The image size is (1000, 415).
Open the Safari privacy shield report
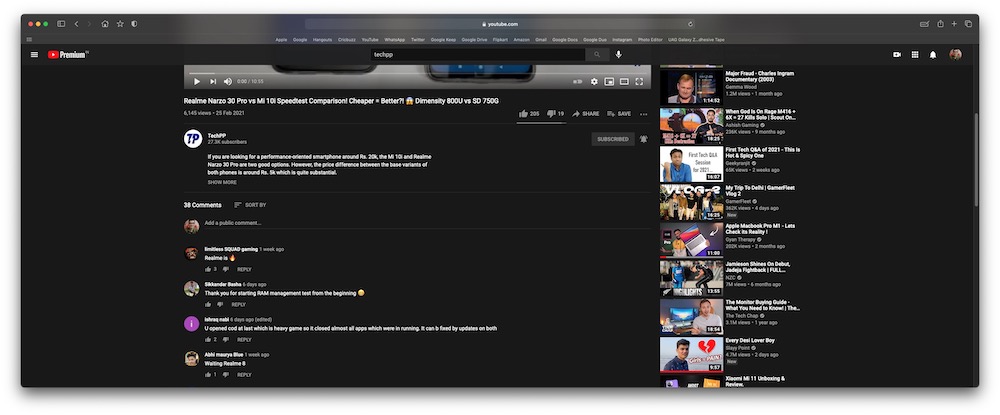click(x=134, y=24)
